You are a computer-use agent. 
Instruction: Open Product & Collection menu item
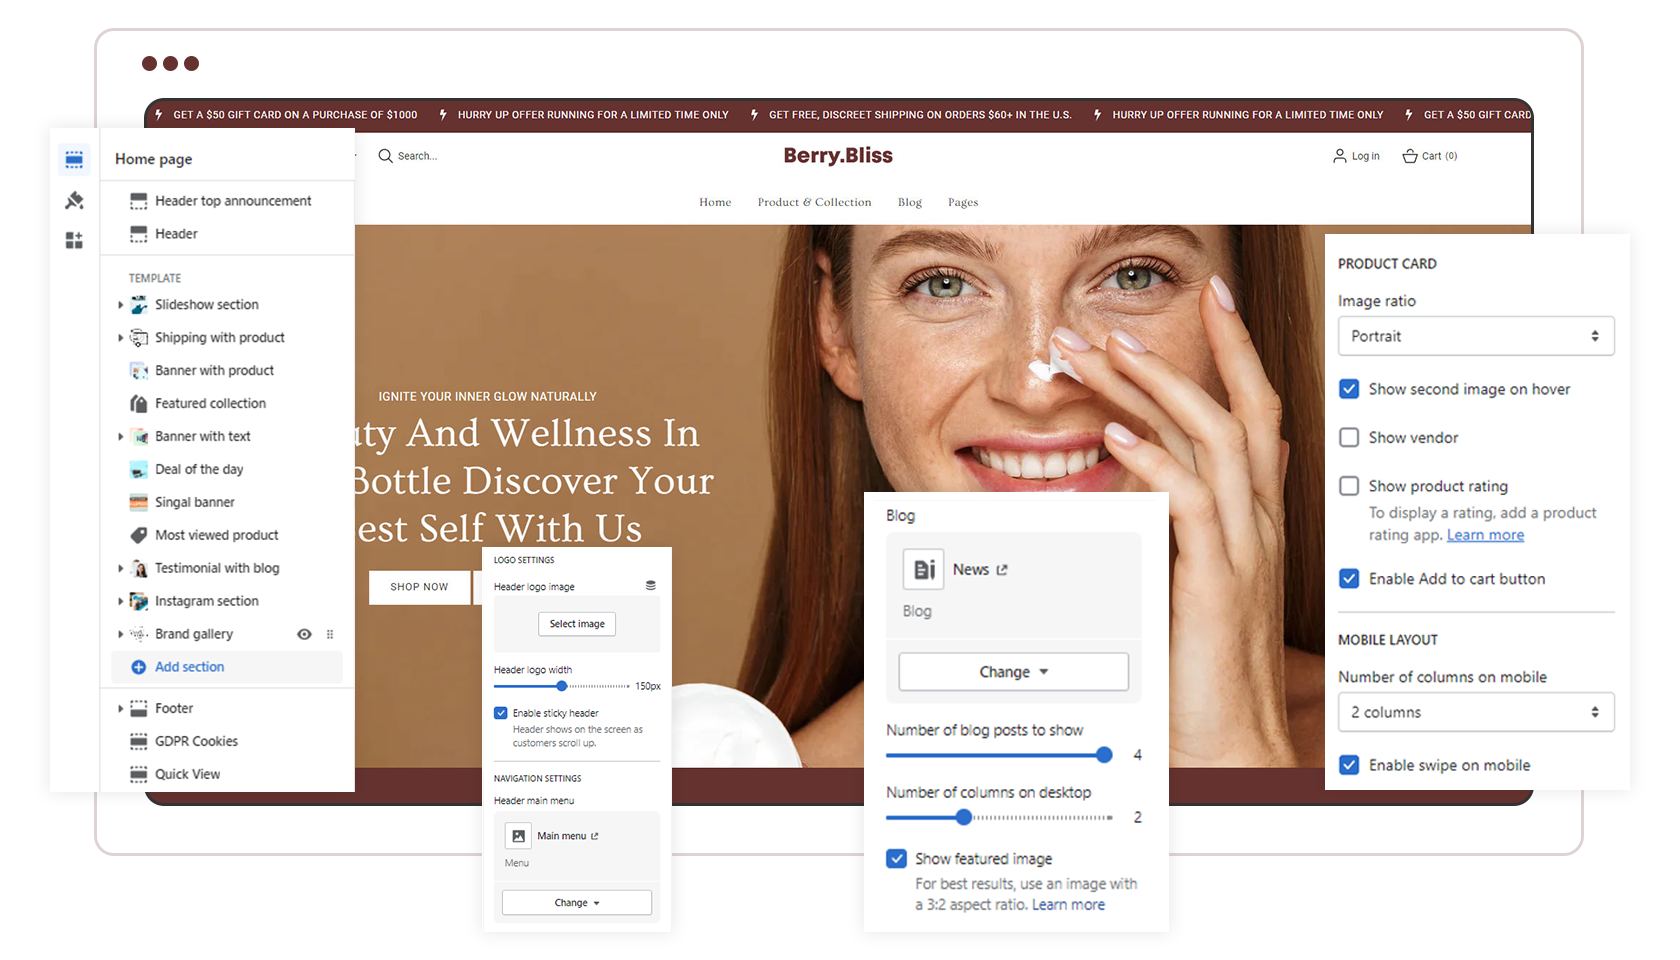(814, 202)
